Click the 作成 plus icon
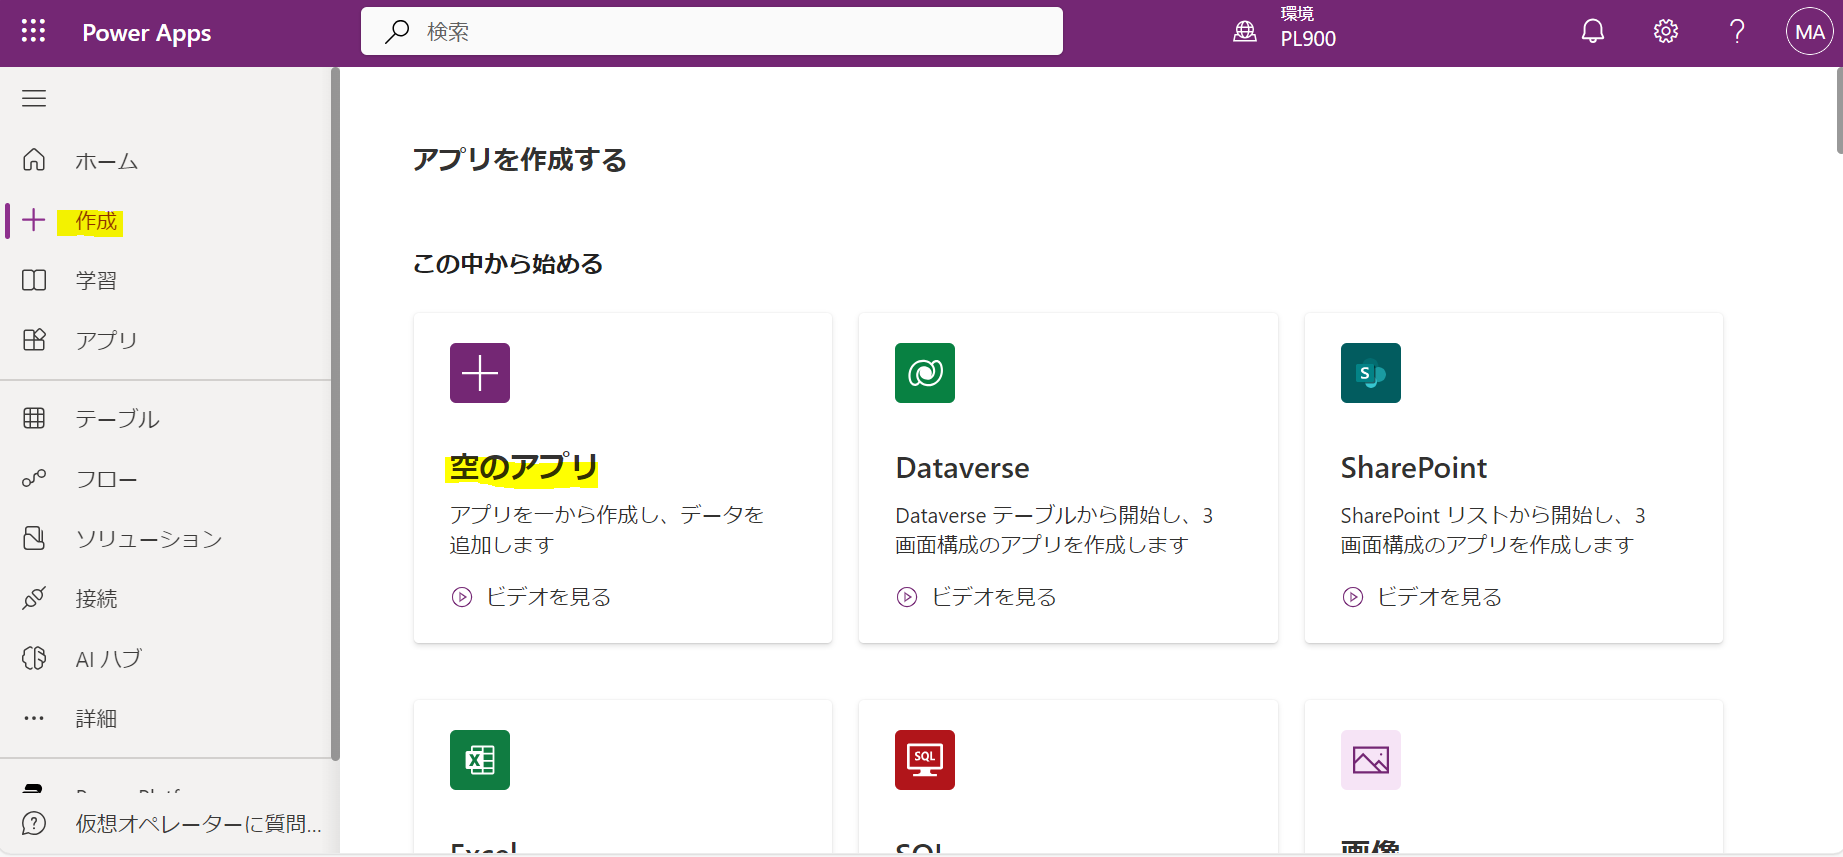The image size is (1843, 857). [x=34, y=220]
